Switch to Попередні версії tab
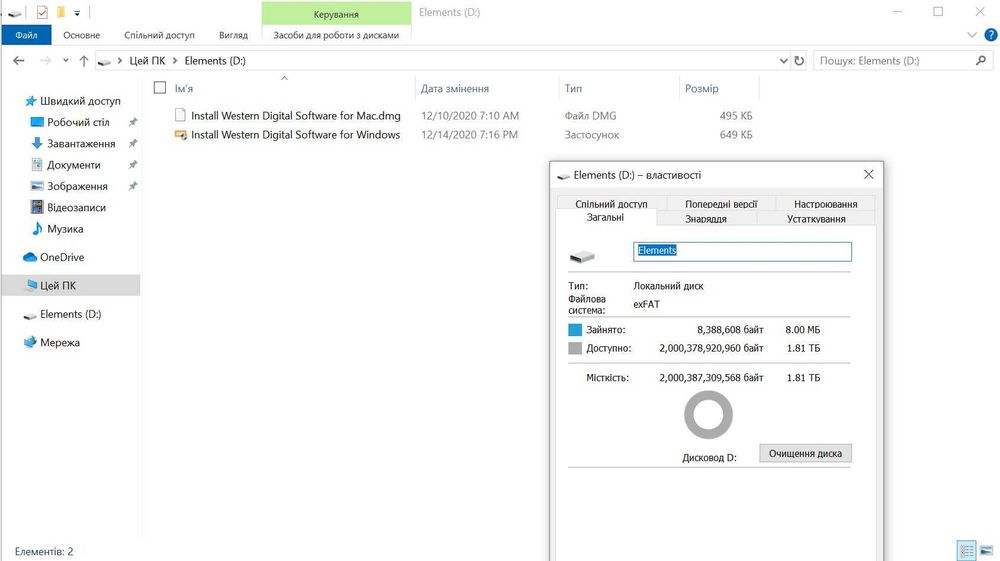Viewport: 1000px width, 561px height. [x=721, y=203]
